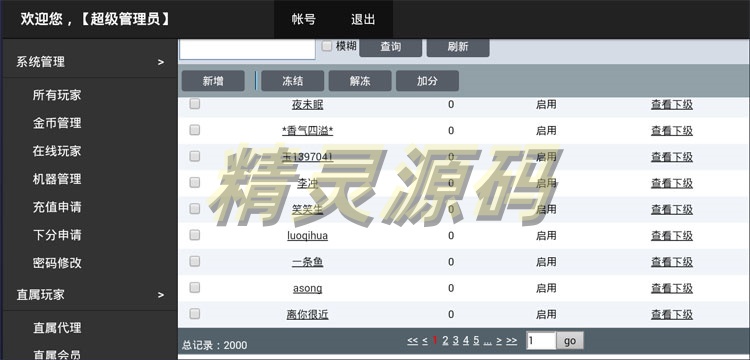Open 帐号 in top bar
The height and width of the screenshot is (360, 750).
coord(304,20)
